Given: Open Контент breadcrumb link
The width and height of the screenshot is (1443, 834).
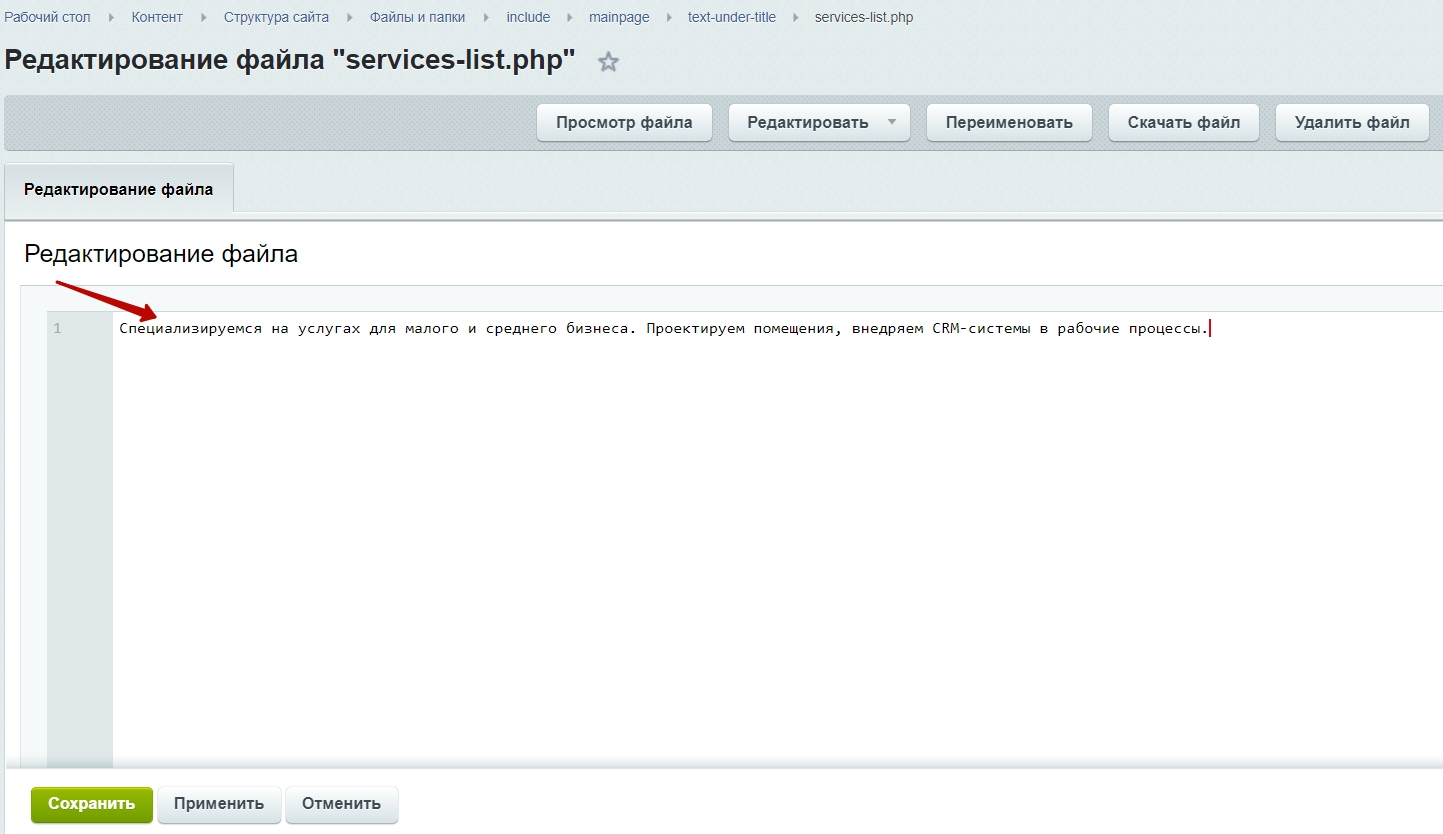Looking at the screenshot, I should (157, 17).
